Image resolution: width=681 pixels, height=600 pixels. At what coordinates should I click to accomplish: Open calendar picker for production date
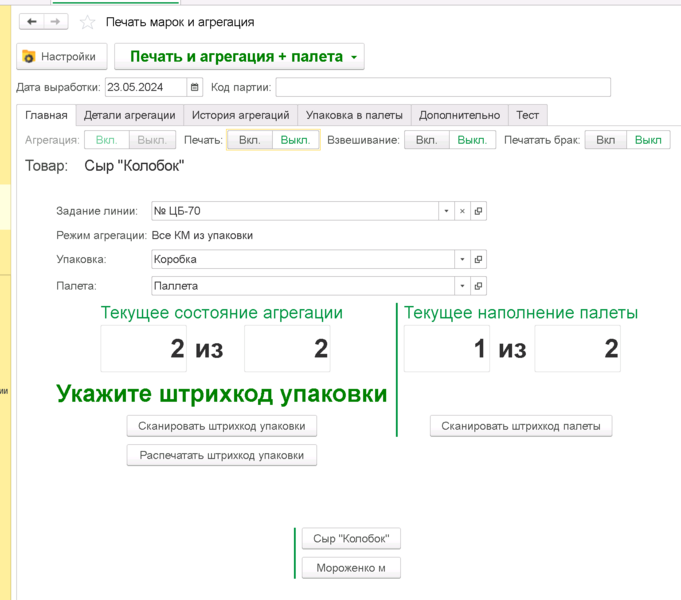point(195,87)
